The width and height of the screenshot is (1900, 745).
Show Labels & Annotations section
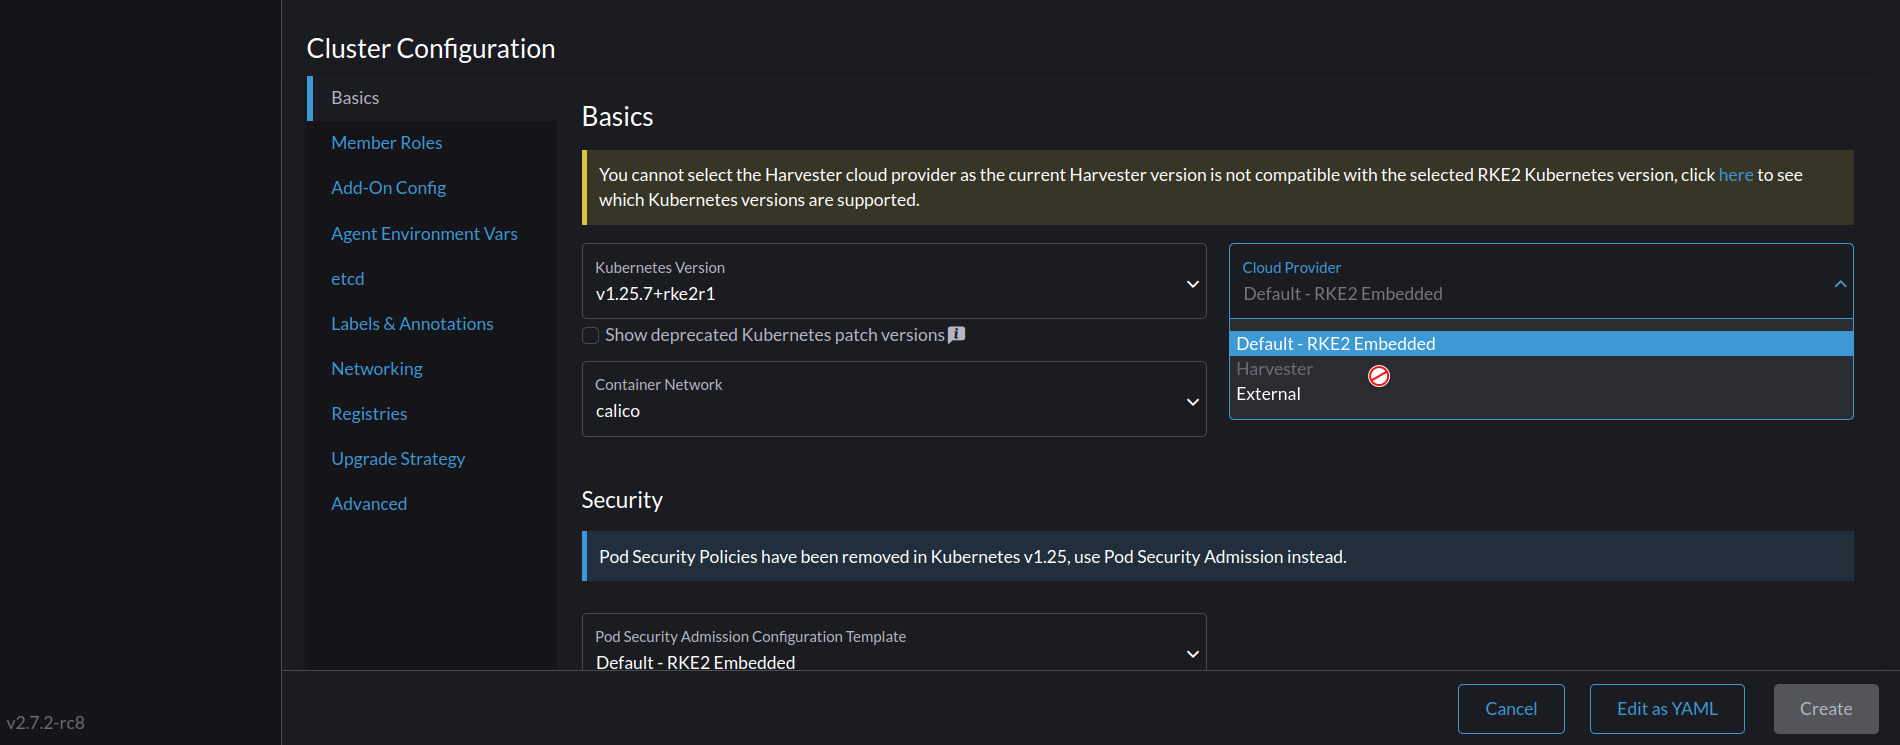coord(412,324)
